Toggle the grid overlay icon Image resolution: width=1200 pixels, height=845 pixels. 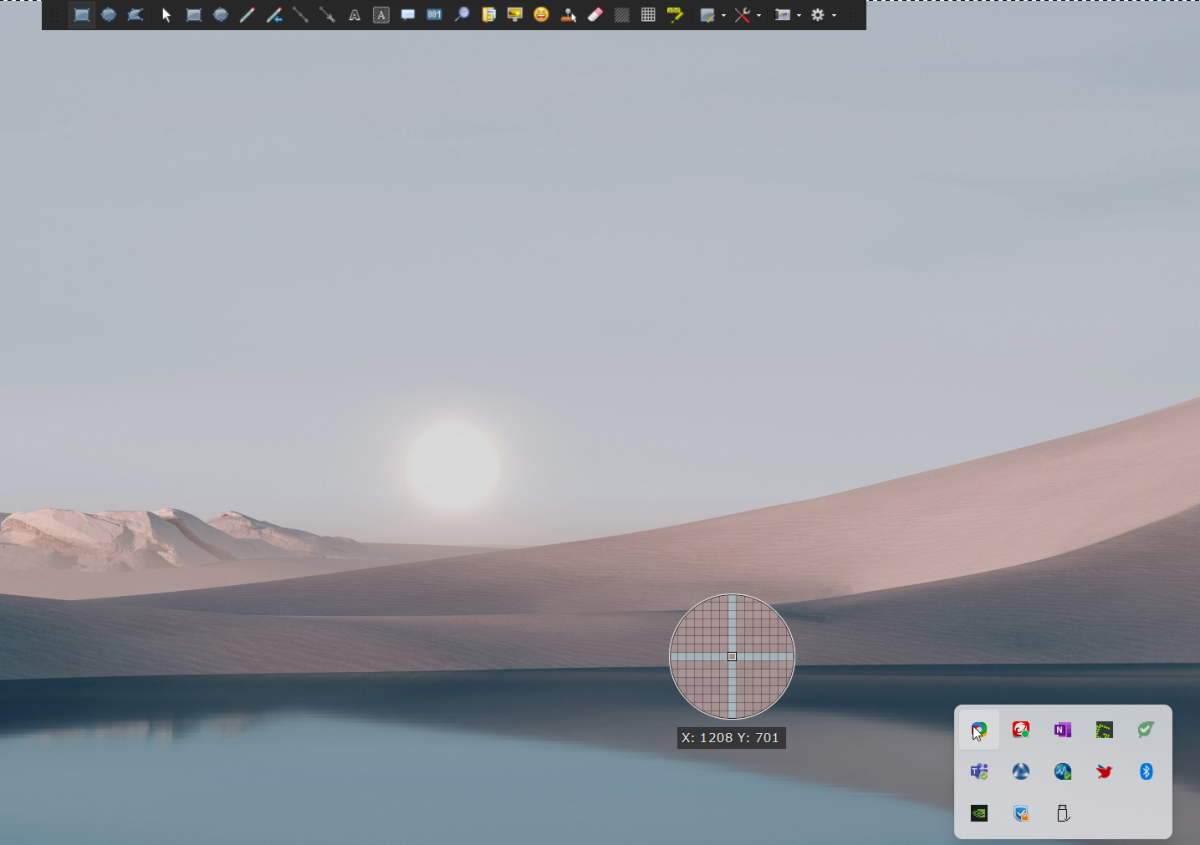648,15
